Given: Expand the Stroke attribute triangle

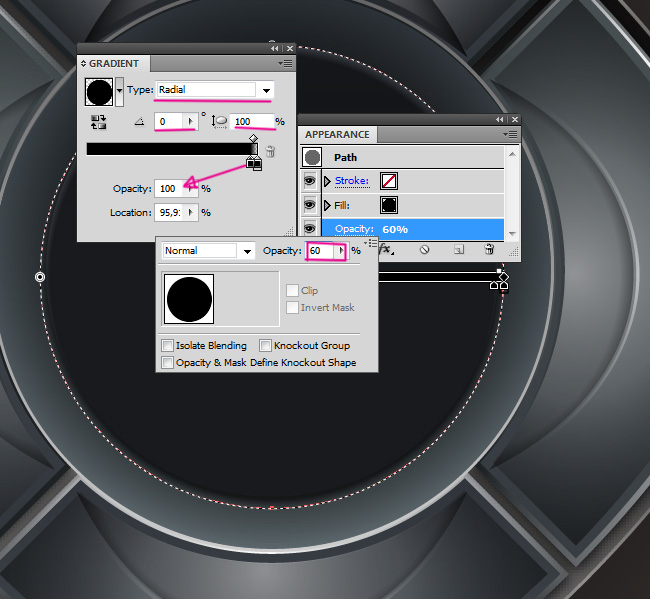Looking at the screenshot, I should (327, 181).
